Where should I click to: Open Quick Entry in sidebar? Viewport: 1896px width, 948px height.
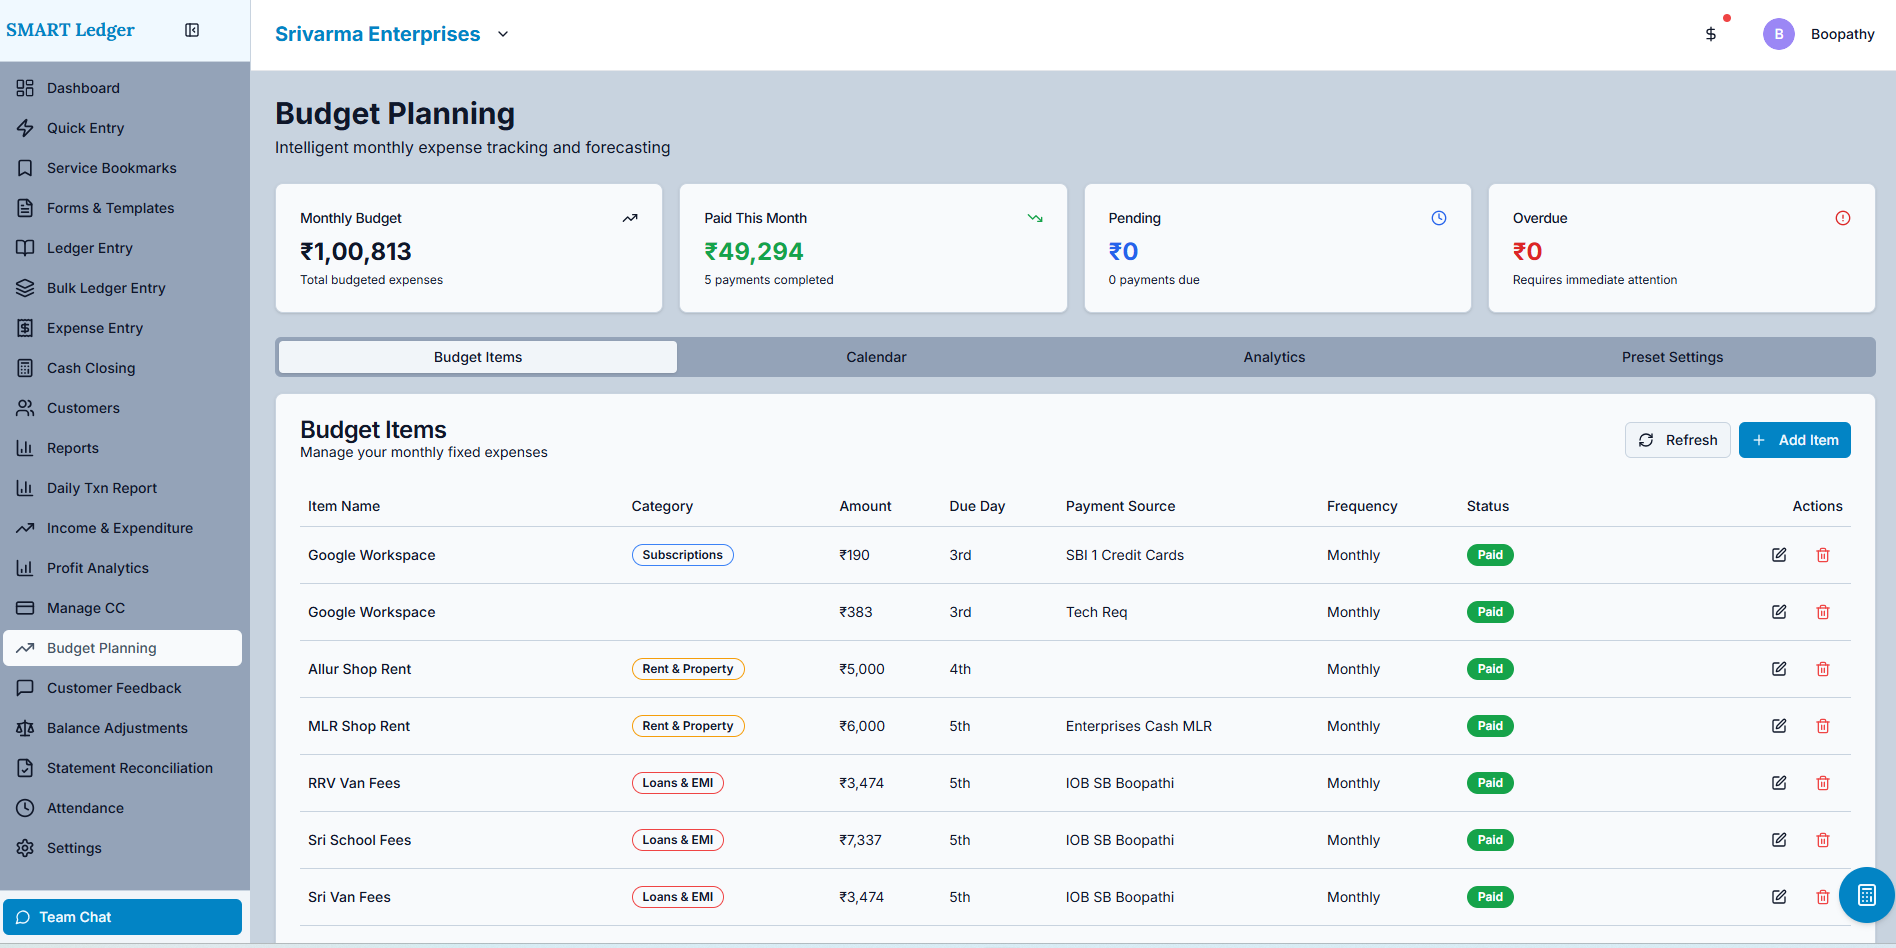[122, 128]
